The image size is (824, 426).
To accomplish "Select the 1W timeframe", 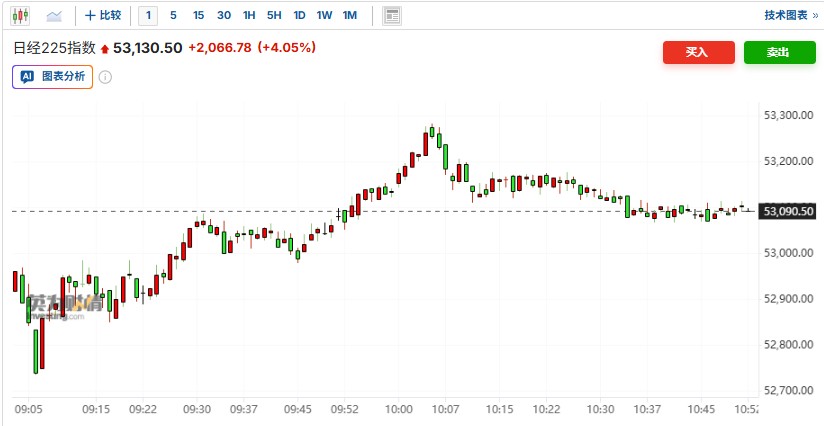I will tap(324, 15).
